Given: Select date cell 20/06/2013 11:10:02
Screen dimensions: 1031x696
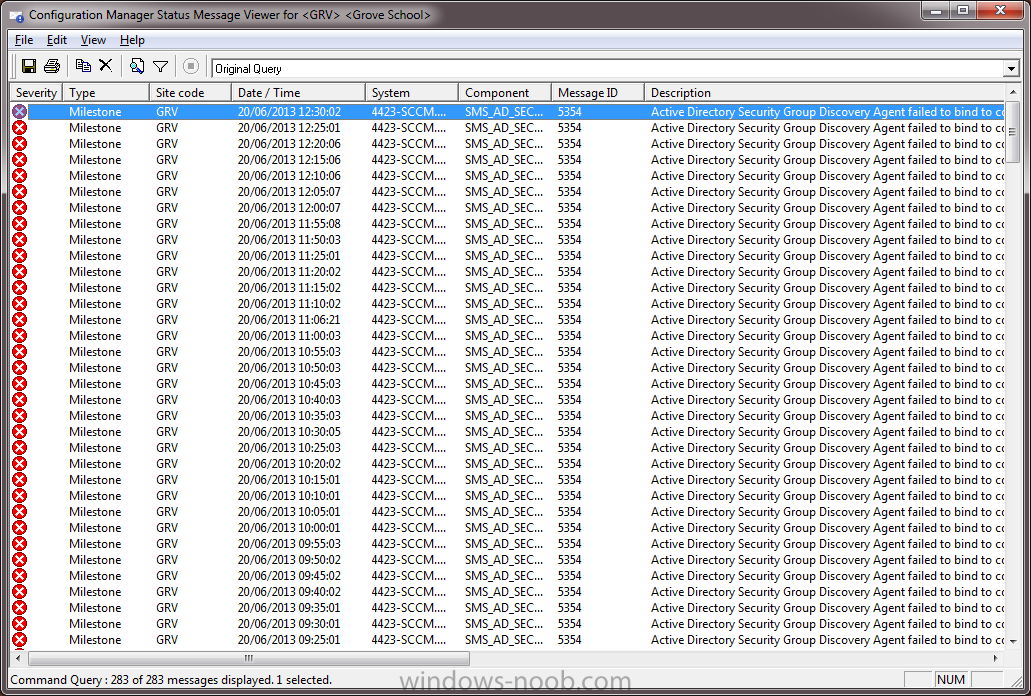Looking at the screenshot, I should click(x=289, y=304).
